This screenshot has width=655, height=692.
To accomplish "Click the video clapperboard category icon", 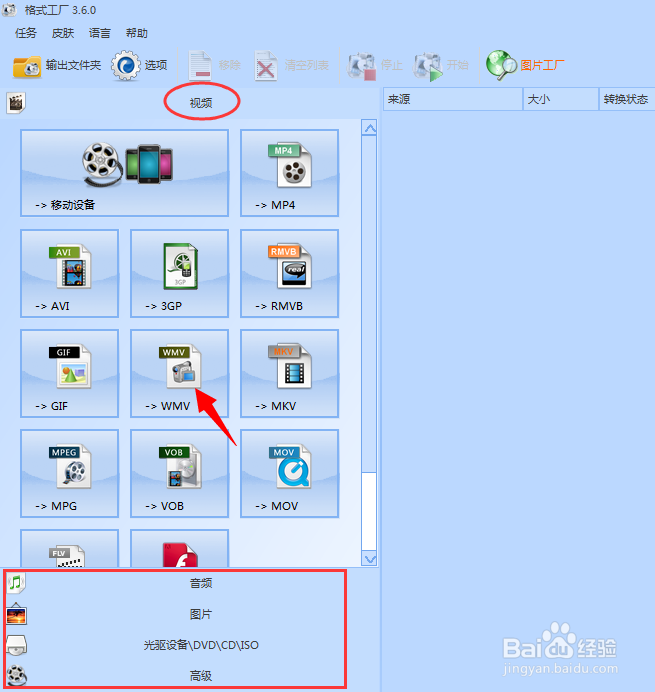I will point(16,103).
